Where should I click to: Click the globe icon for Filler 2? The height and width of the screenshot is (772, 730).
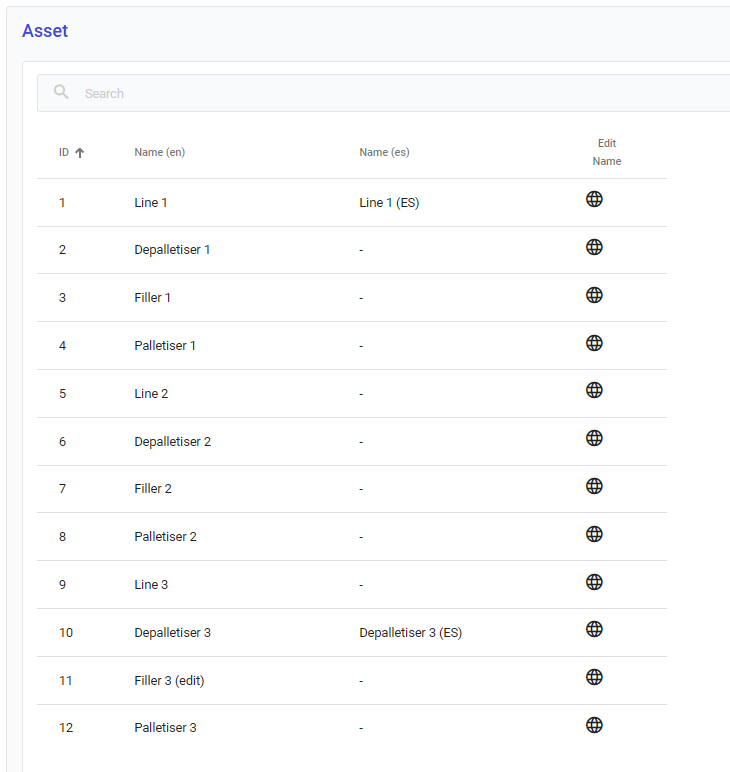click(594, 486)
